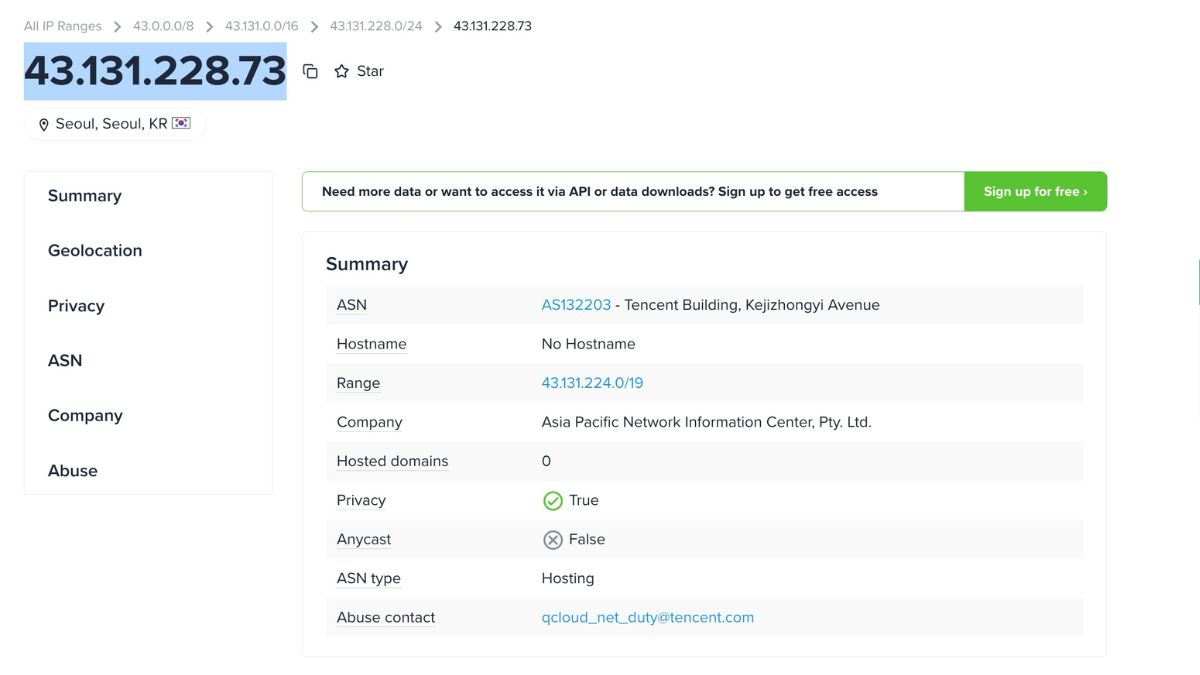The width and height of the screenshot is (1200, 675).
Task: Click the green Privacy True checkmark
Action: 552,501
